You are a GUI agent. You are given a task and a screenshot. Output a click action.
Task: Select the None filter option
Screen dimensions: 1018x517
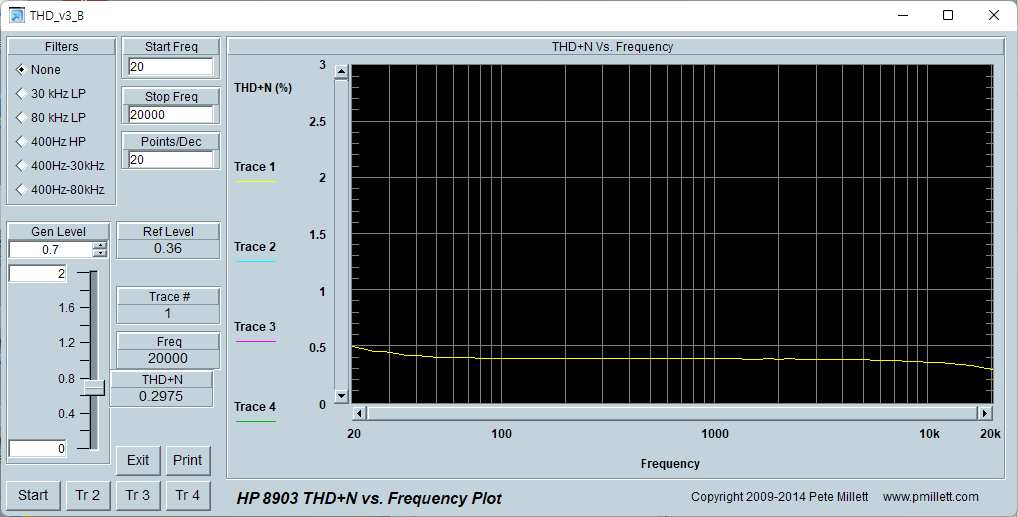click(x=21, y=70)
